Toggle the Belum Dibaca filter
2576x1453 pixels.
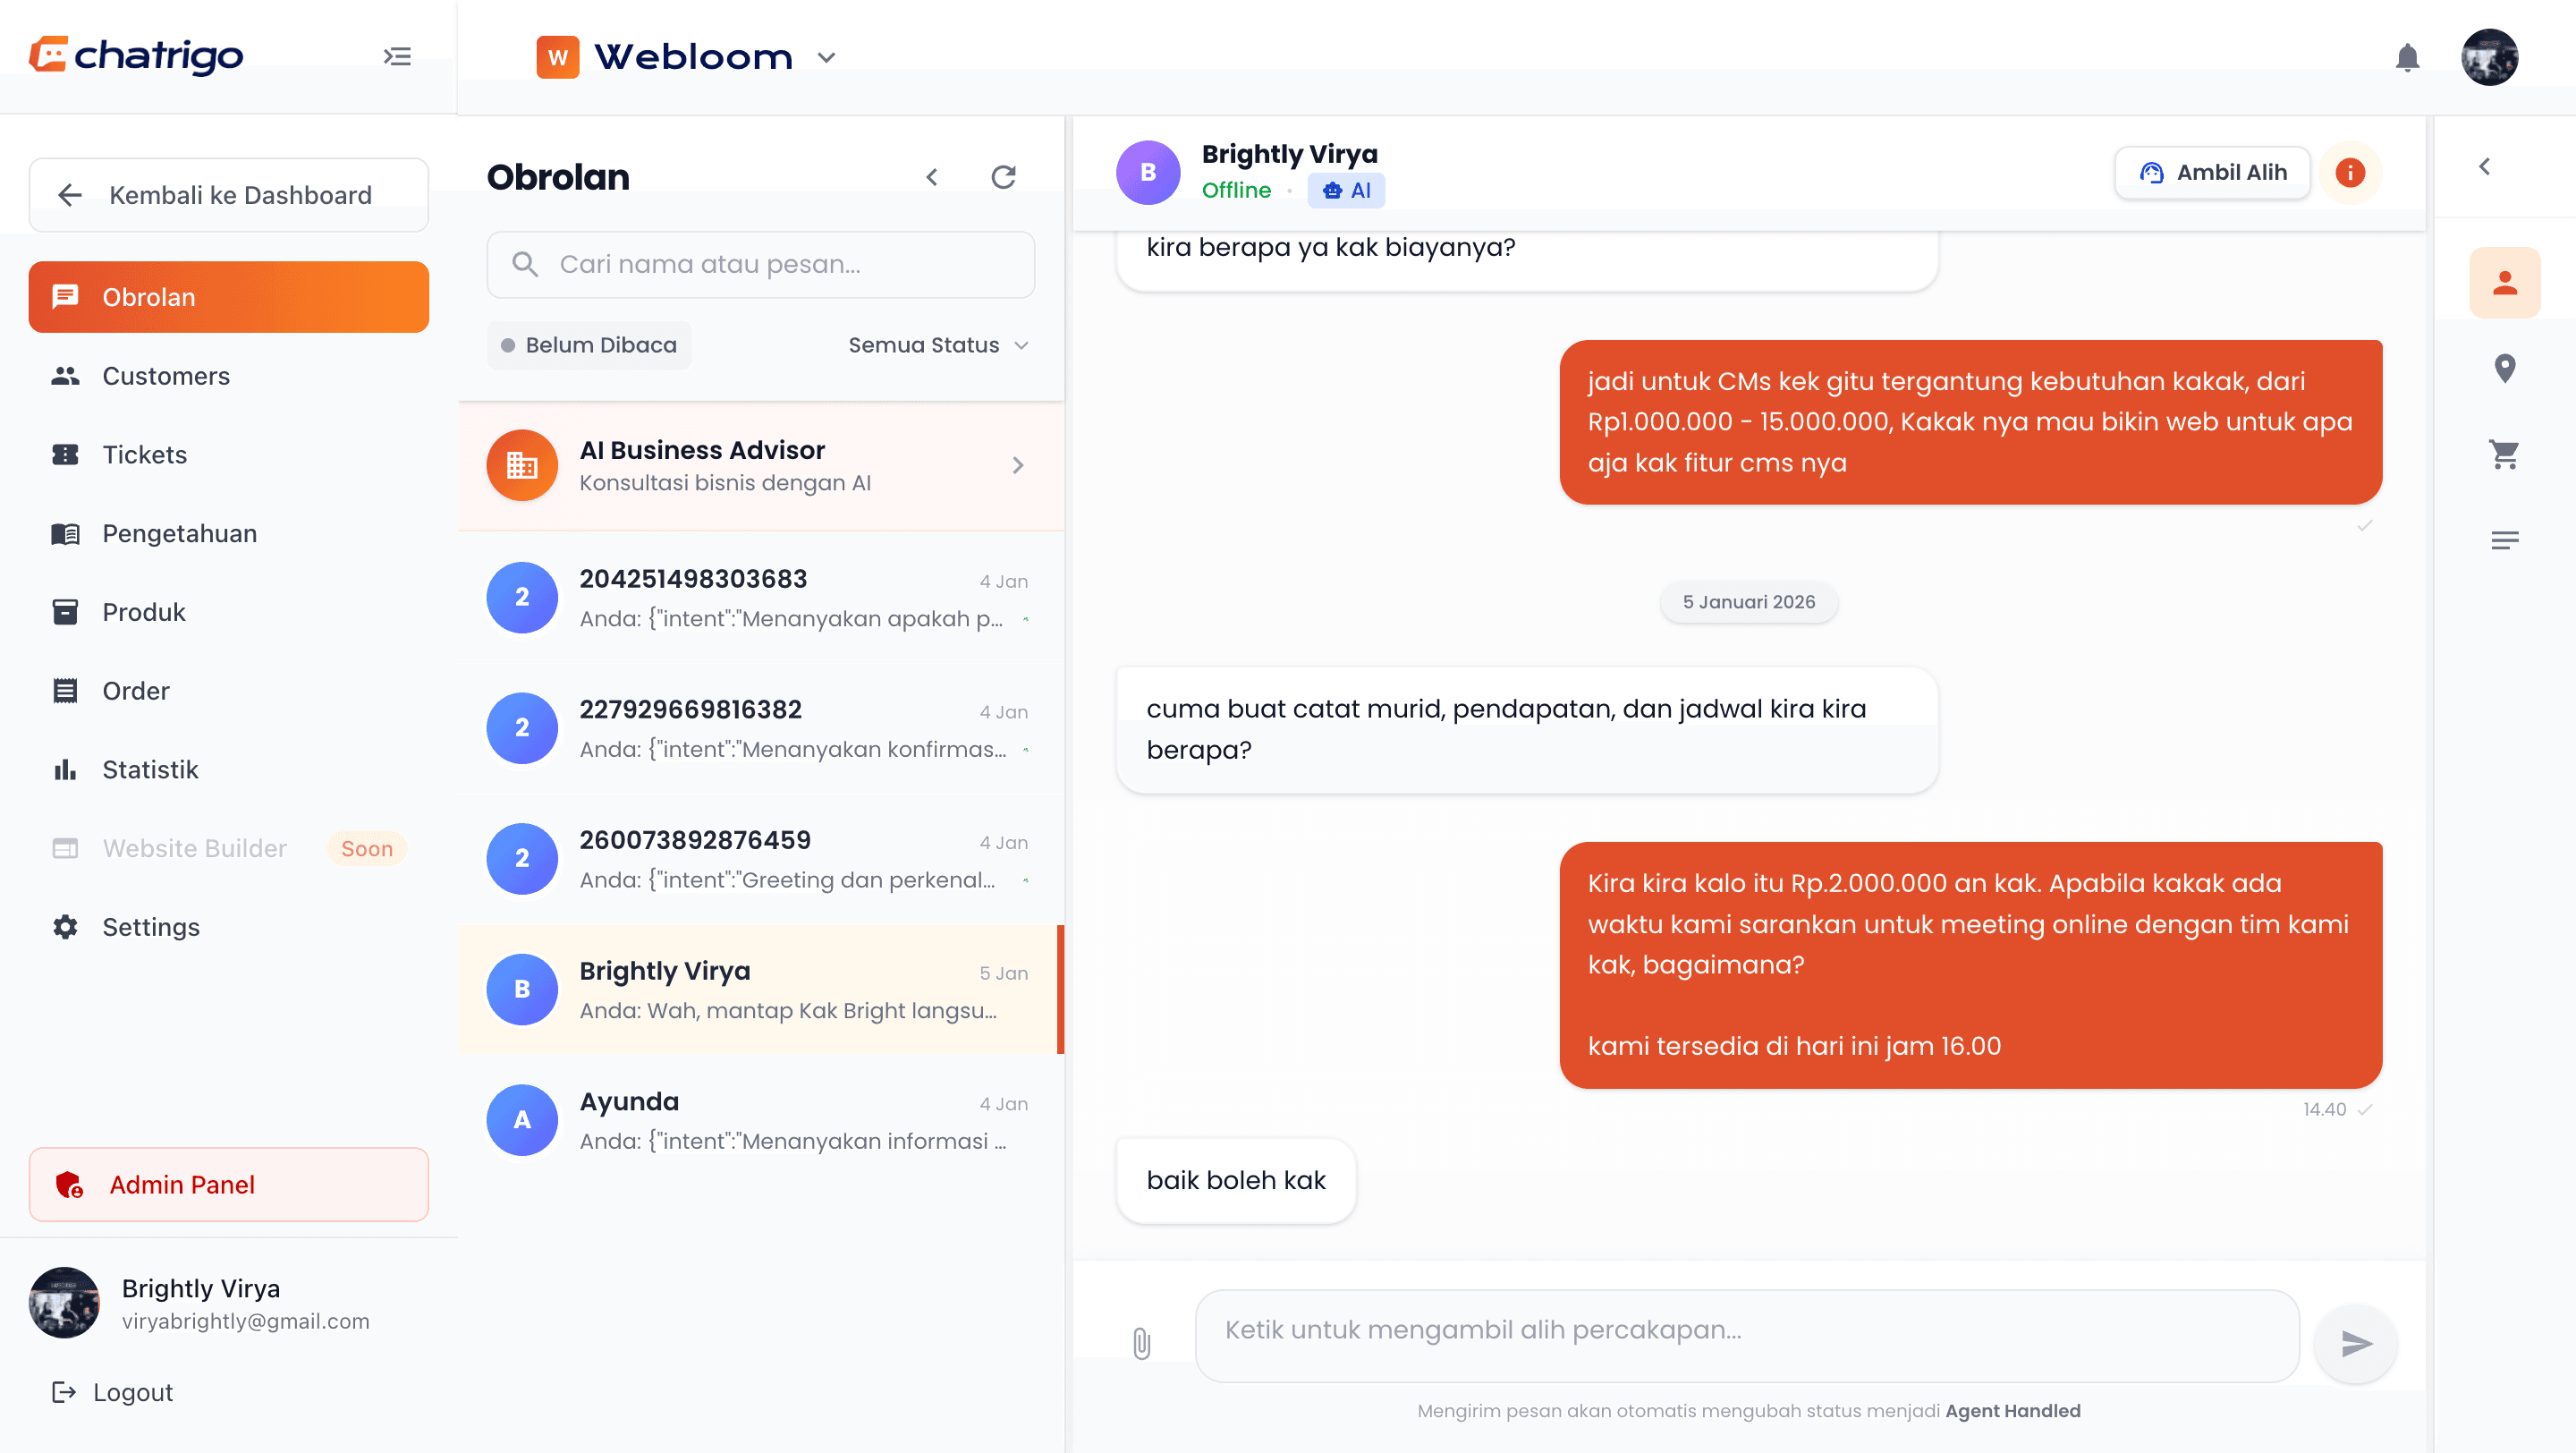[x=589, y=344]
